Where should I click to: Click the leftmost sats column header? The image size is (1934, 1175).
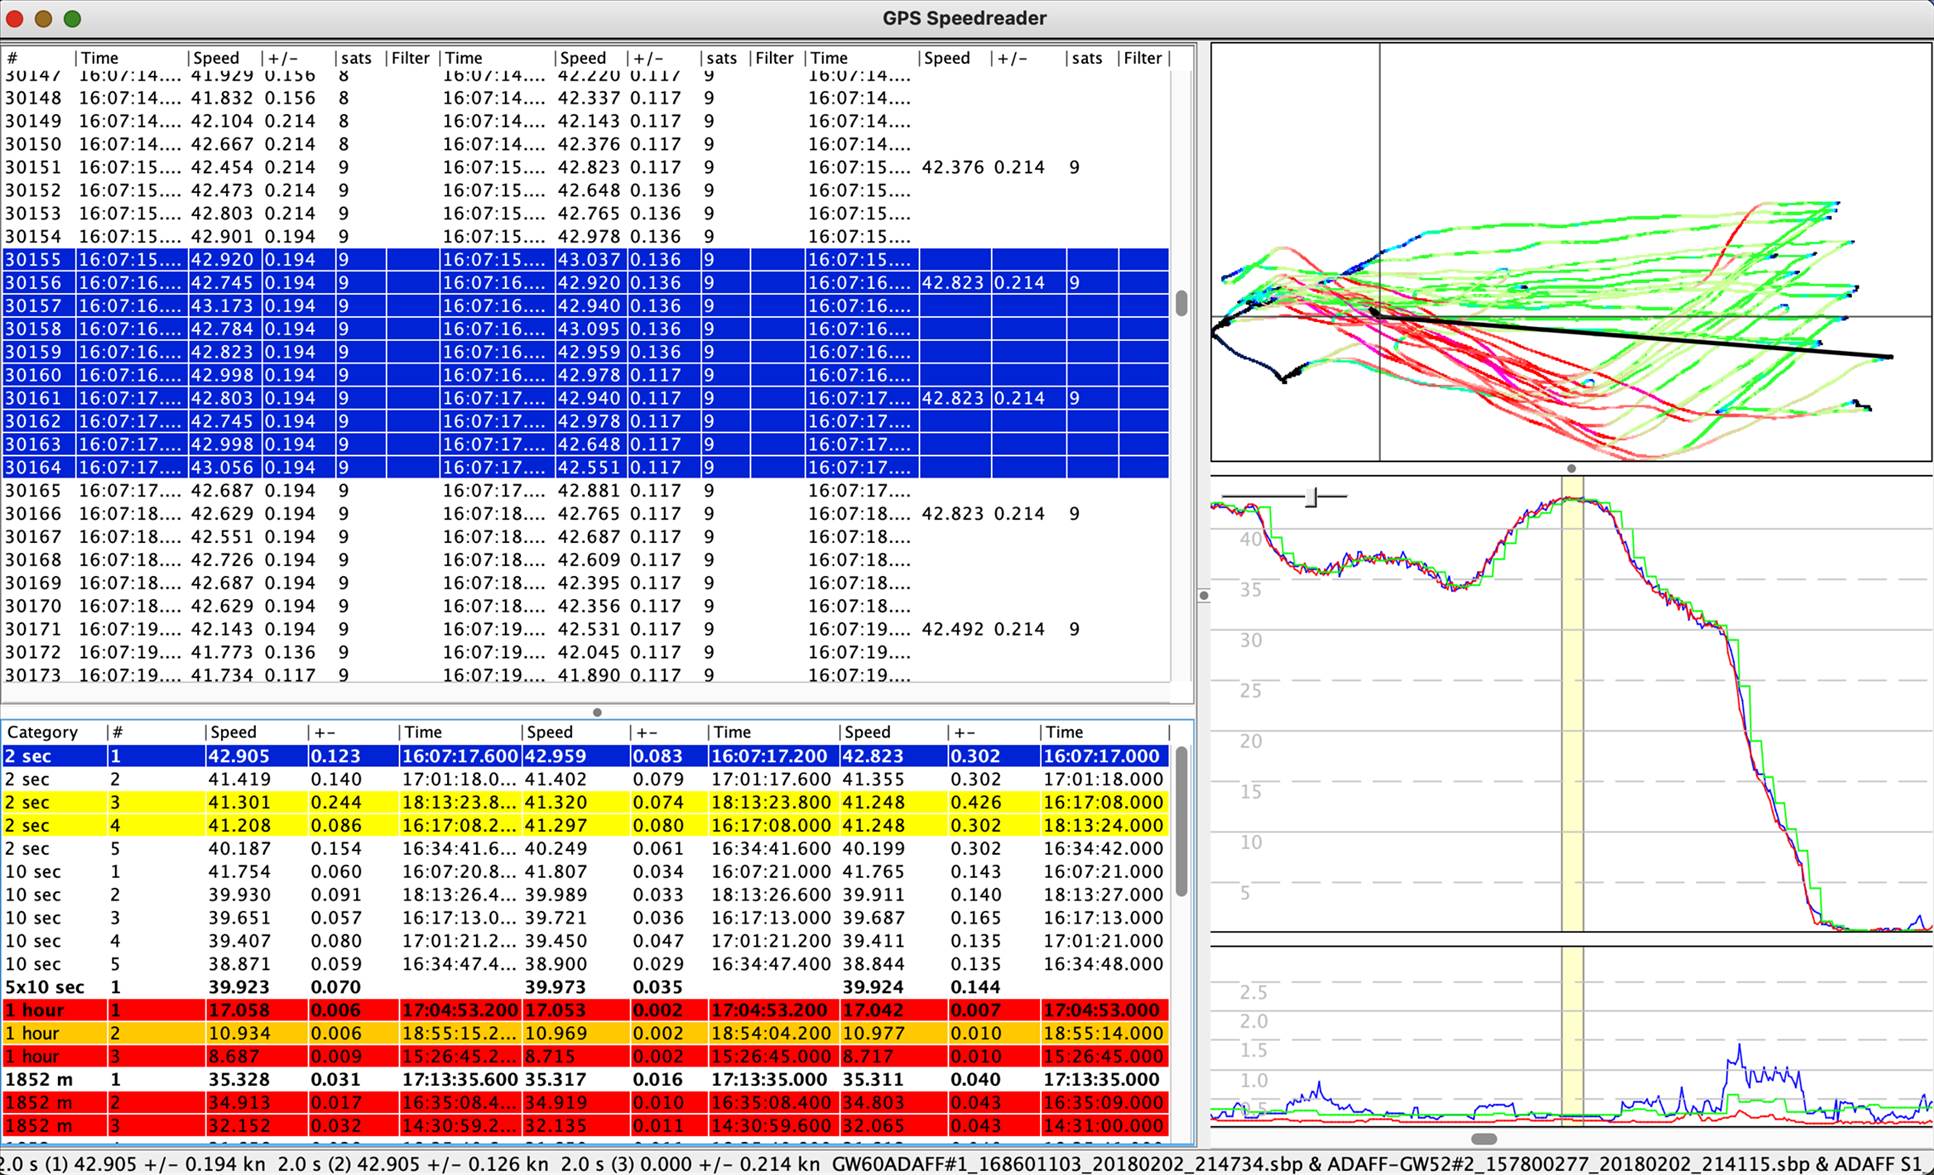pos(355,58)
